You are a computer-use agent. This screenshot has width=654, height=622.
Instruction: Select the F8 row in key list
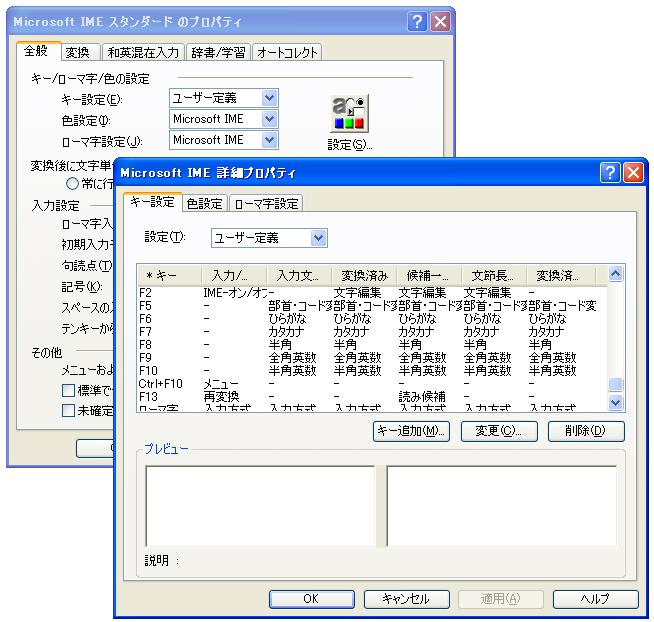[x=372, y=345]
